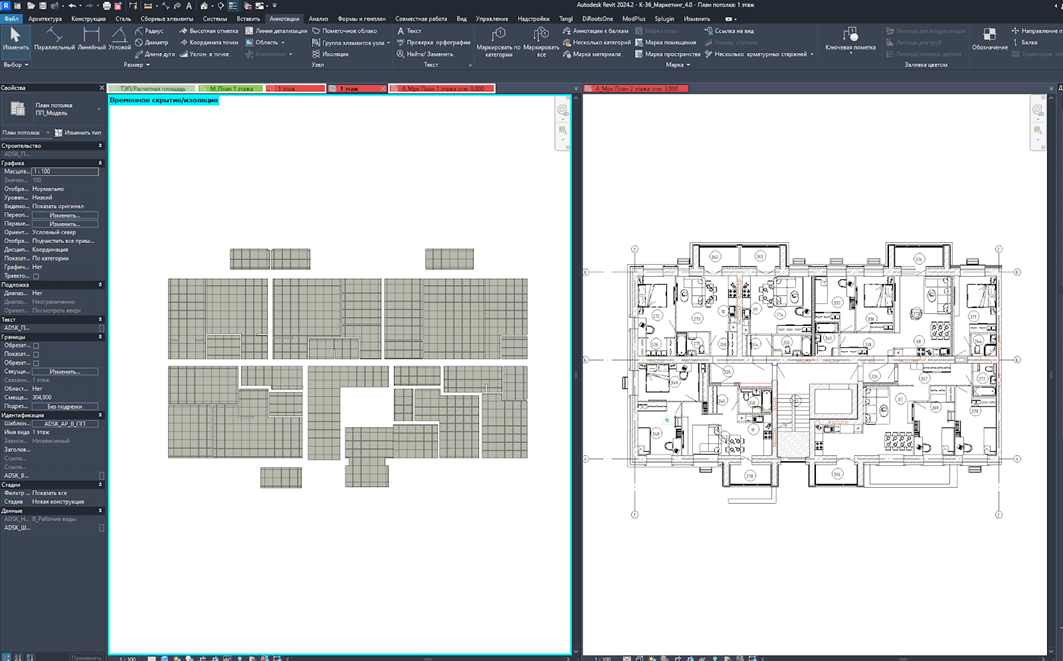Click the Print icon in quick access toolbar

[106, 5]
